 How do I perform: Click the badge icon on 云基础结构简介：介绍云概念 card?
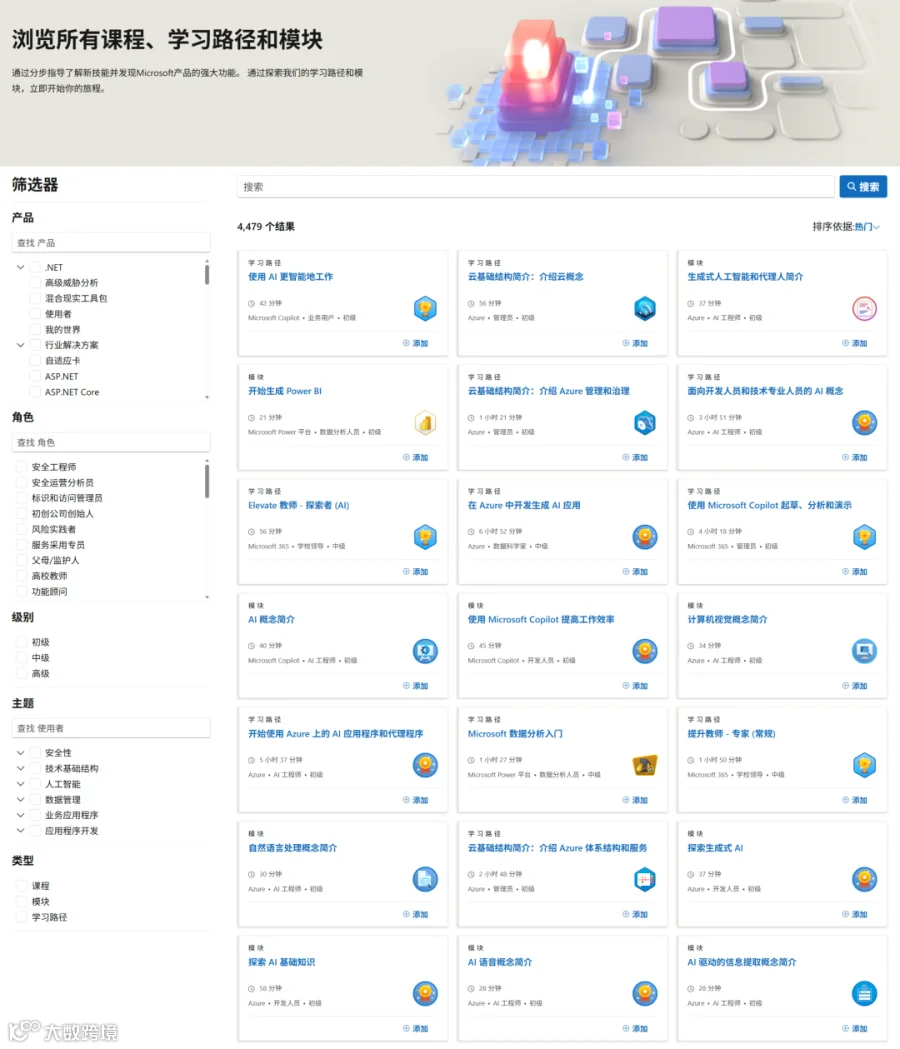coord(644,308)
